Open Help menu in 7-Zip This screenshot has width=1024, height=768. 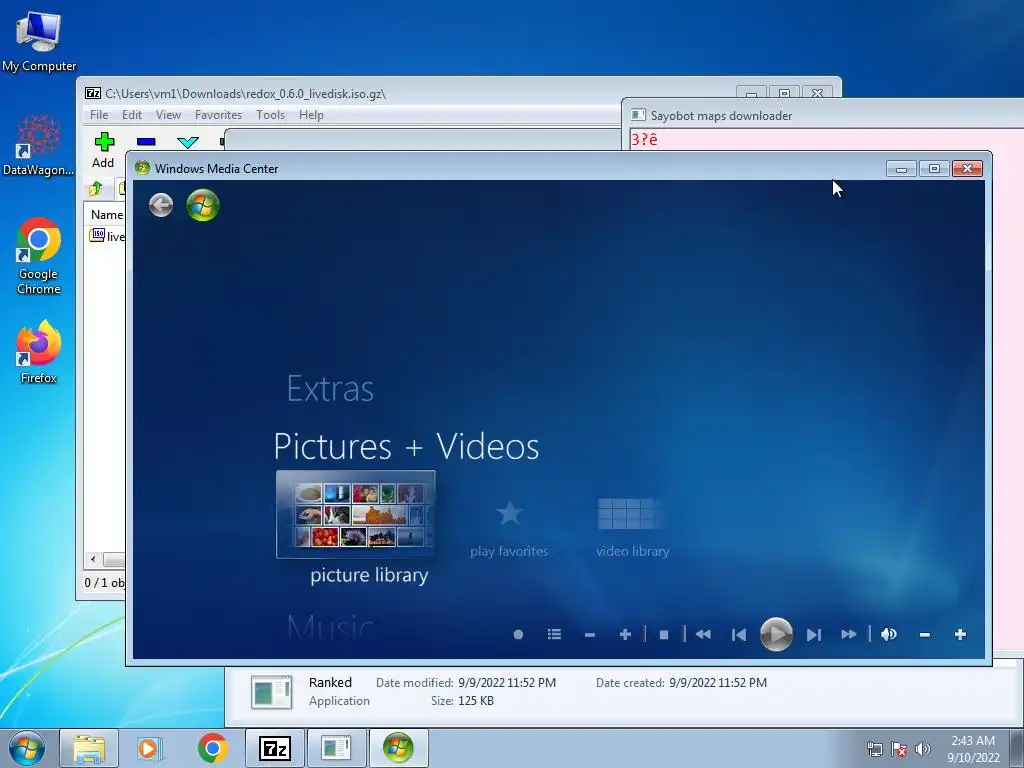point(312,115)
